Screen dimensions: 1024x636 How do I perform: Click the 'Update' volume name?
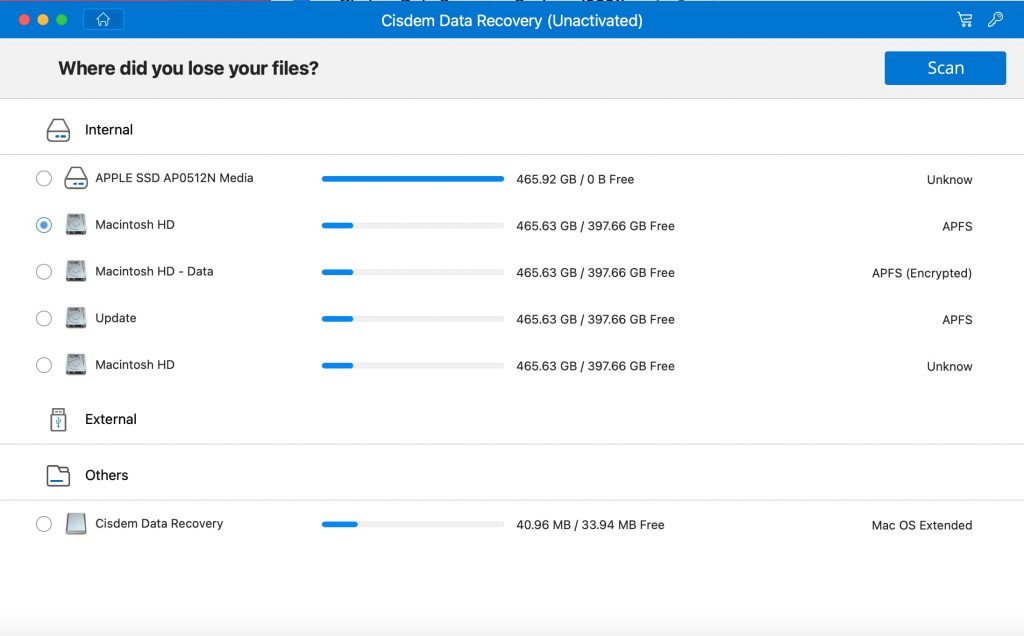(116, 318)
